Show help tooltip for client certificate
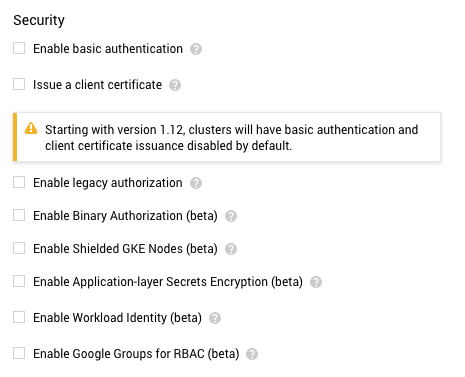This screenshot has width=465, height=377. click(175, 85)
